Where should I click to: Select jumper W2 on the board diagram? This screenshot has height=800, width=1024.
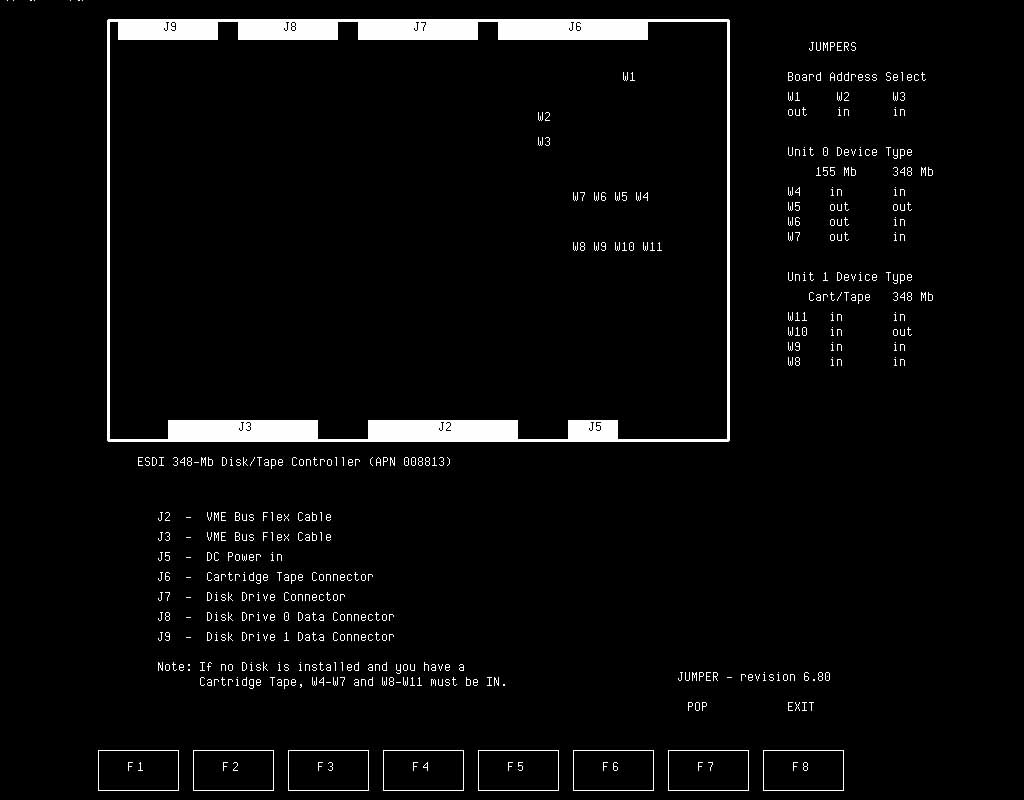(x=544, y=117)
